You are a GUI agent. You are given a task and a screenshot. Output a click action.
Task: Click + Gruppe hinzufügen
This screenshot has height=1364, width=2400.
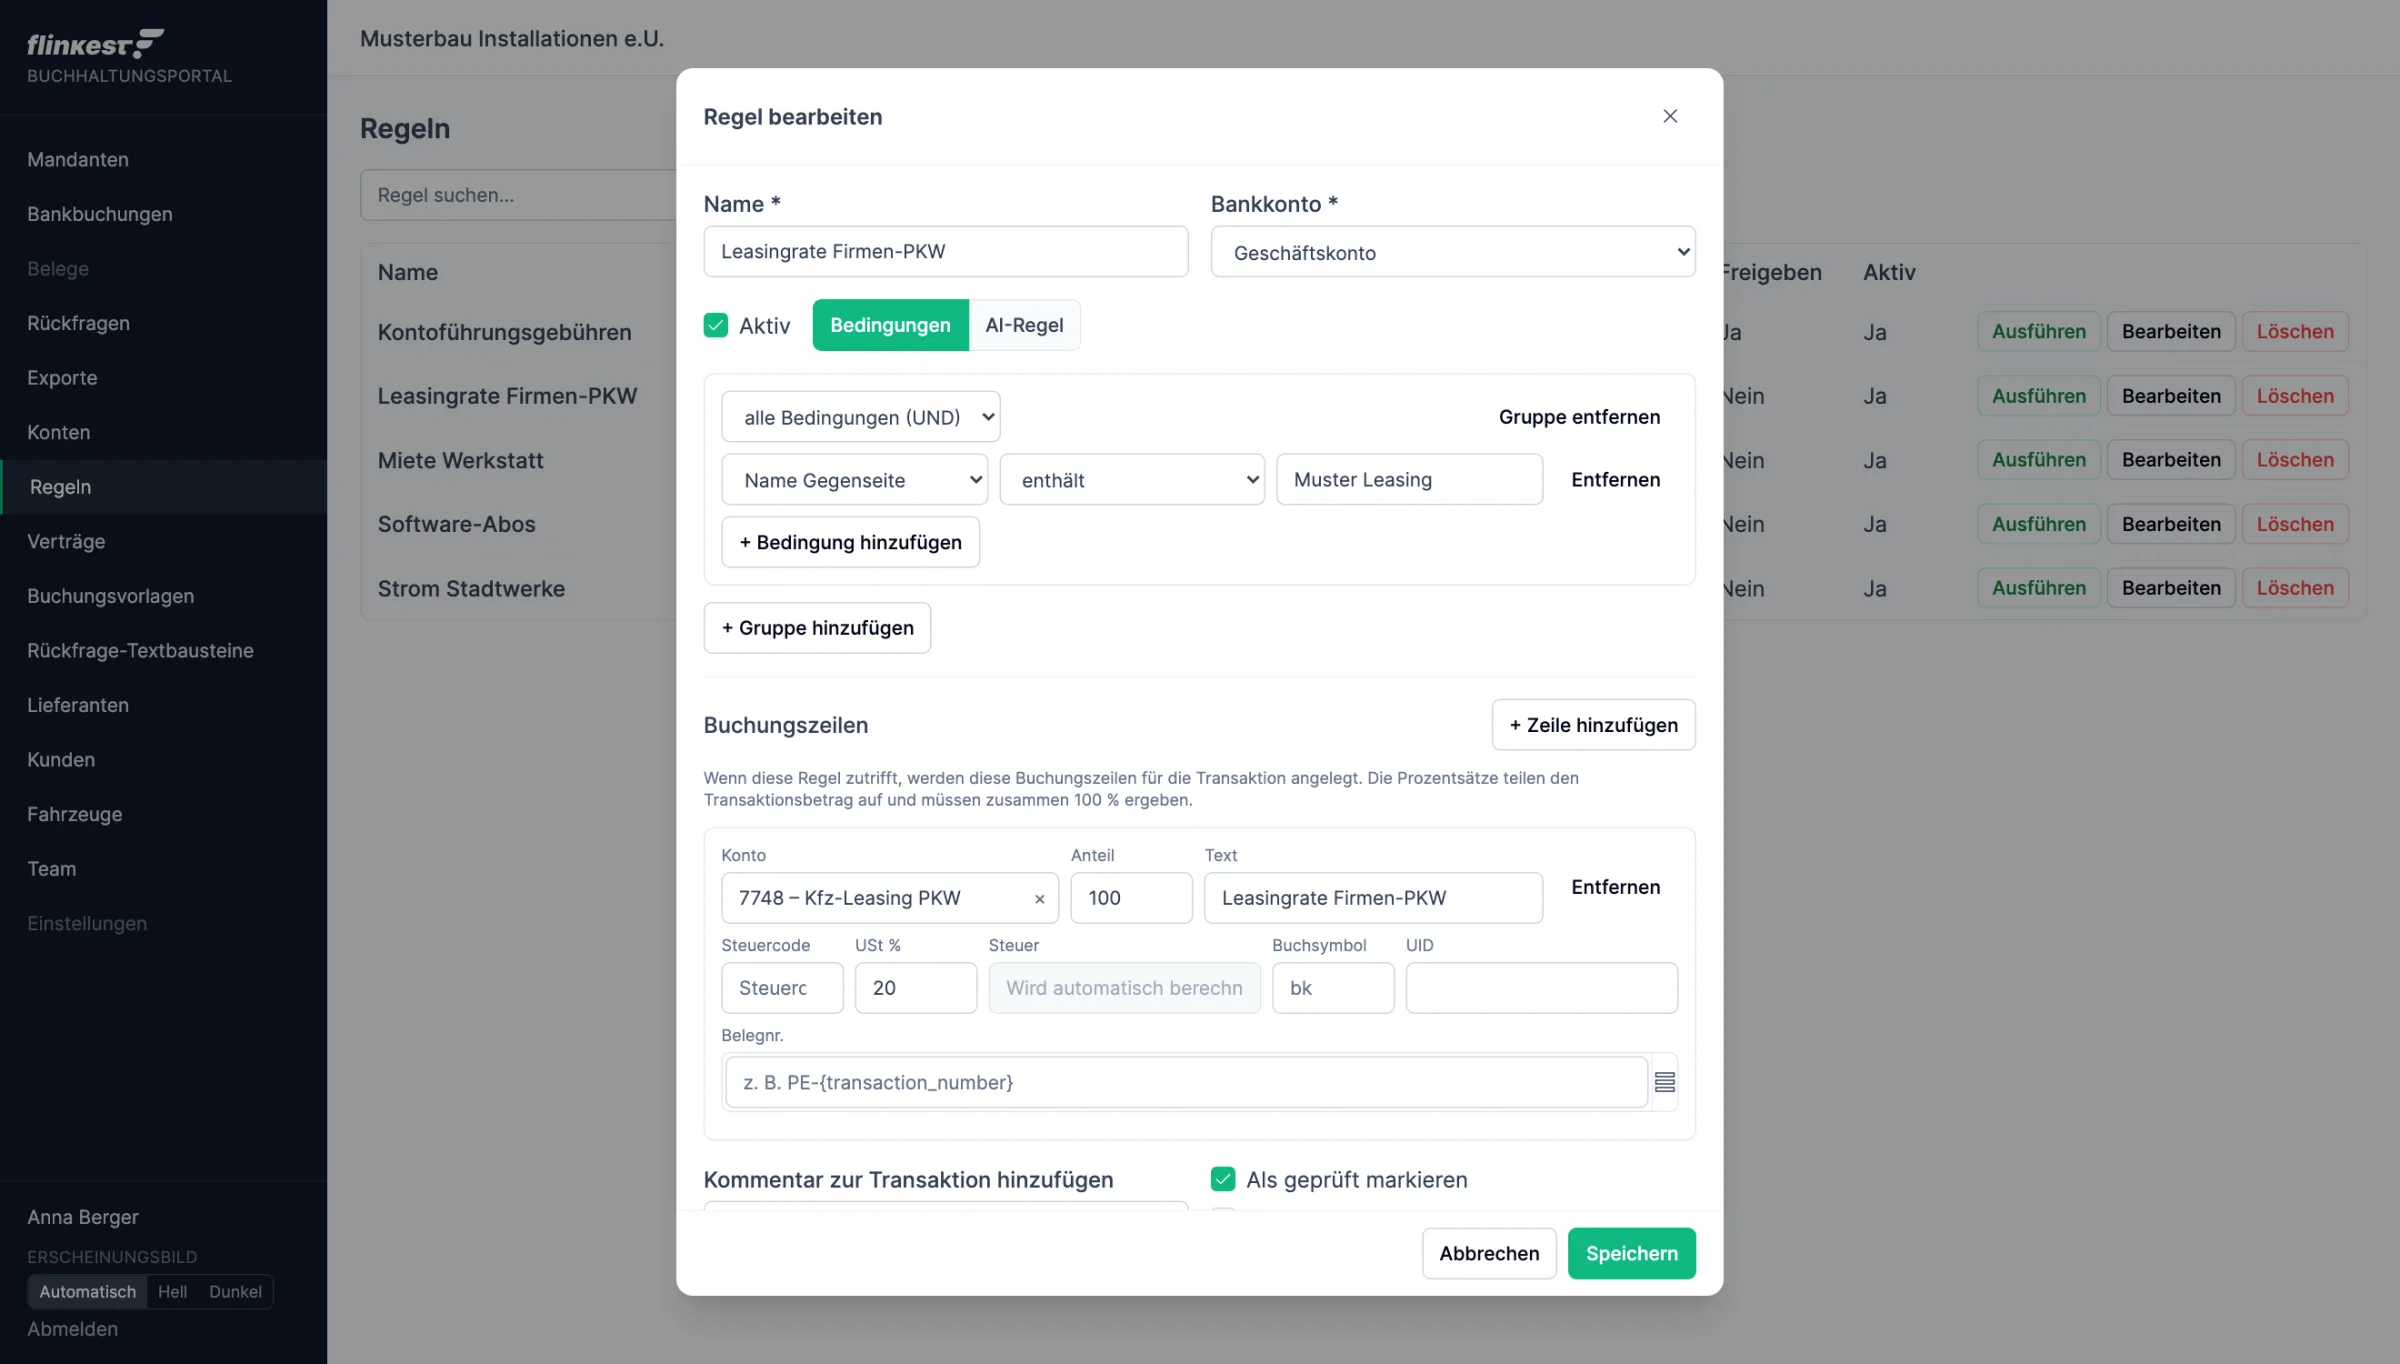pyautogui.click(x=817, y=628)
